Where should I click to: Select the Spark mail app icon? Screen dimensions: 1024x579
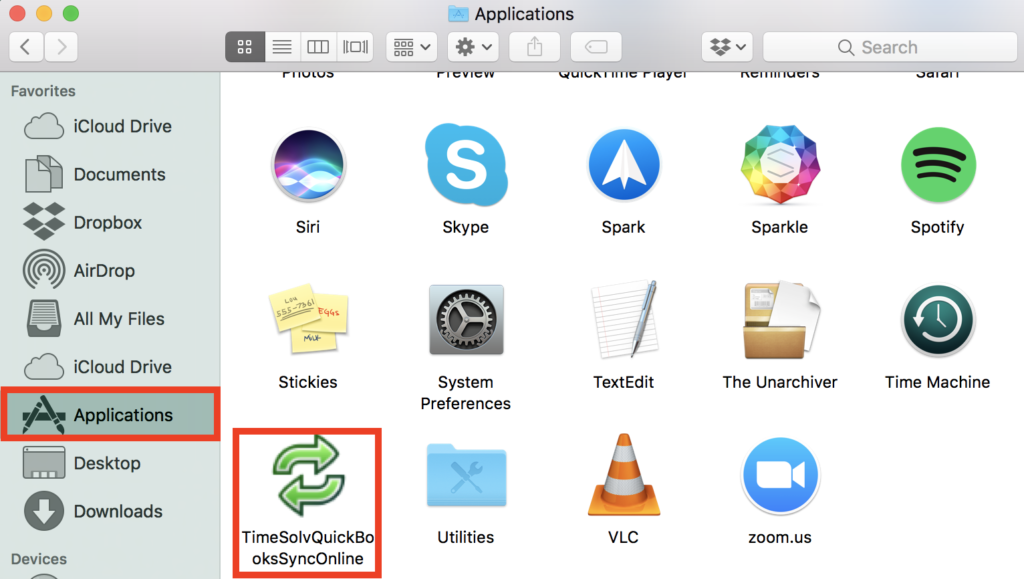(624, 164)
